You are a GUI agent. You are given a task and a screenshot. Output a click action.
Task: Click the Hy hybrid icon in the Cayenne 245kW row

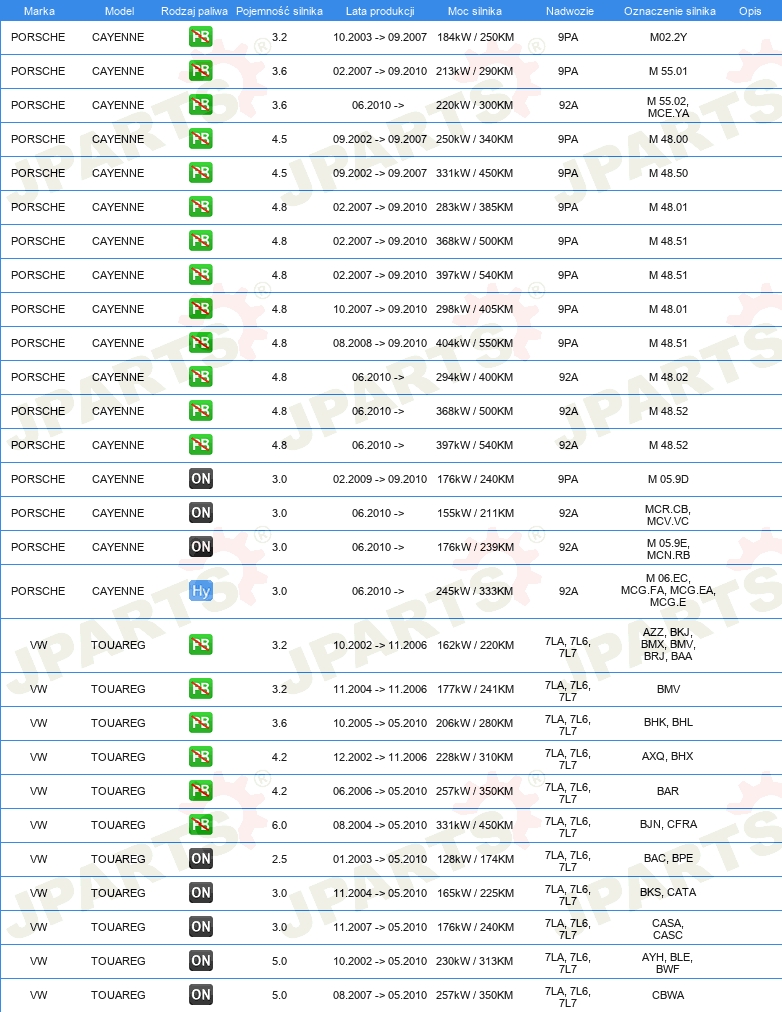(201, 591)
